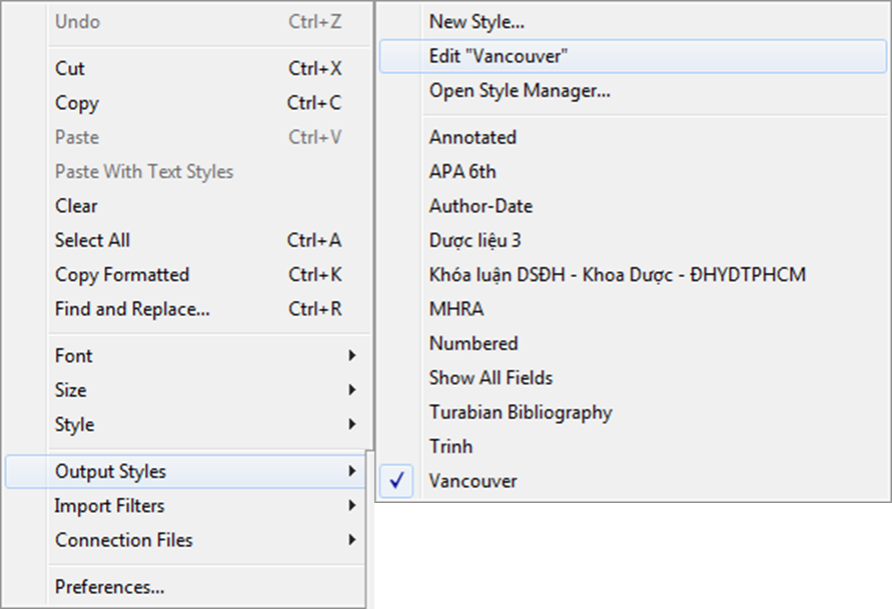Screen dimensions: 892x609
Task: Open Style Manager
Action: [x=633, y=90]
